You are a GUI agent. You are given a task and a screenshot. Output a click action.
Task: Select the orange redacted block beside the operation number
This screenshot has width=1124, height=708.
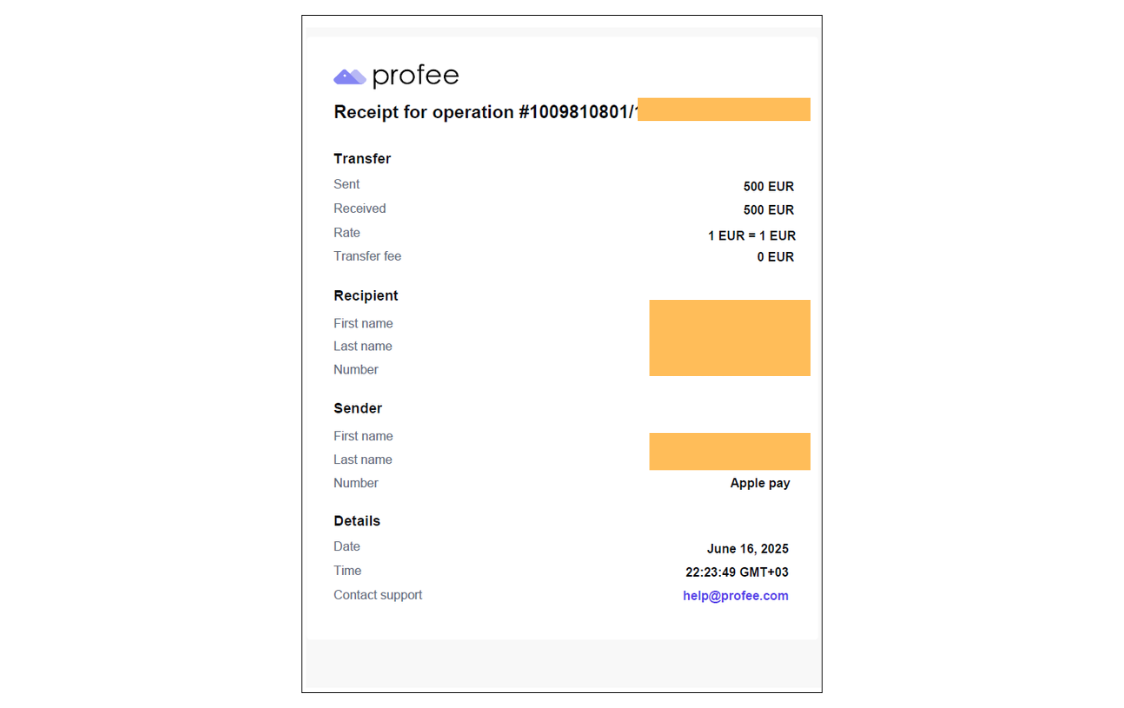(724, 110)
